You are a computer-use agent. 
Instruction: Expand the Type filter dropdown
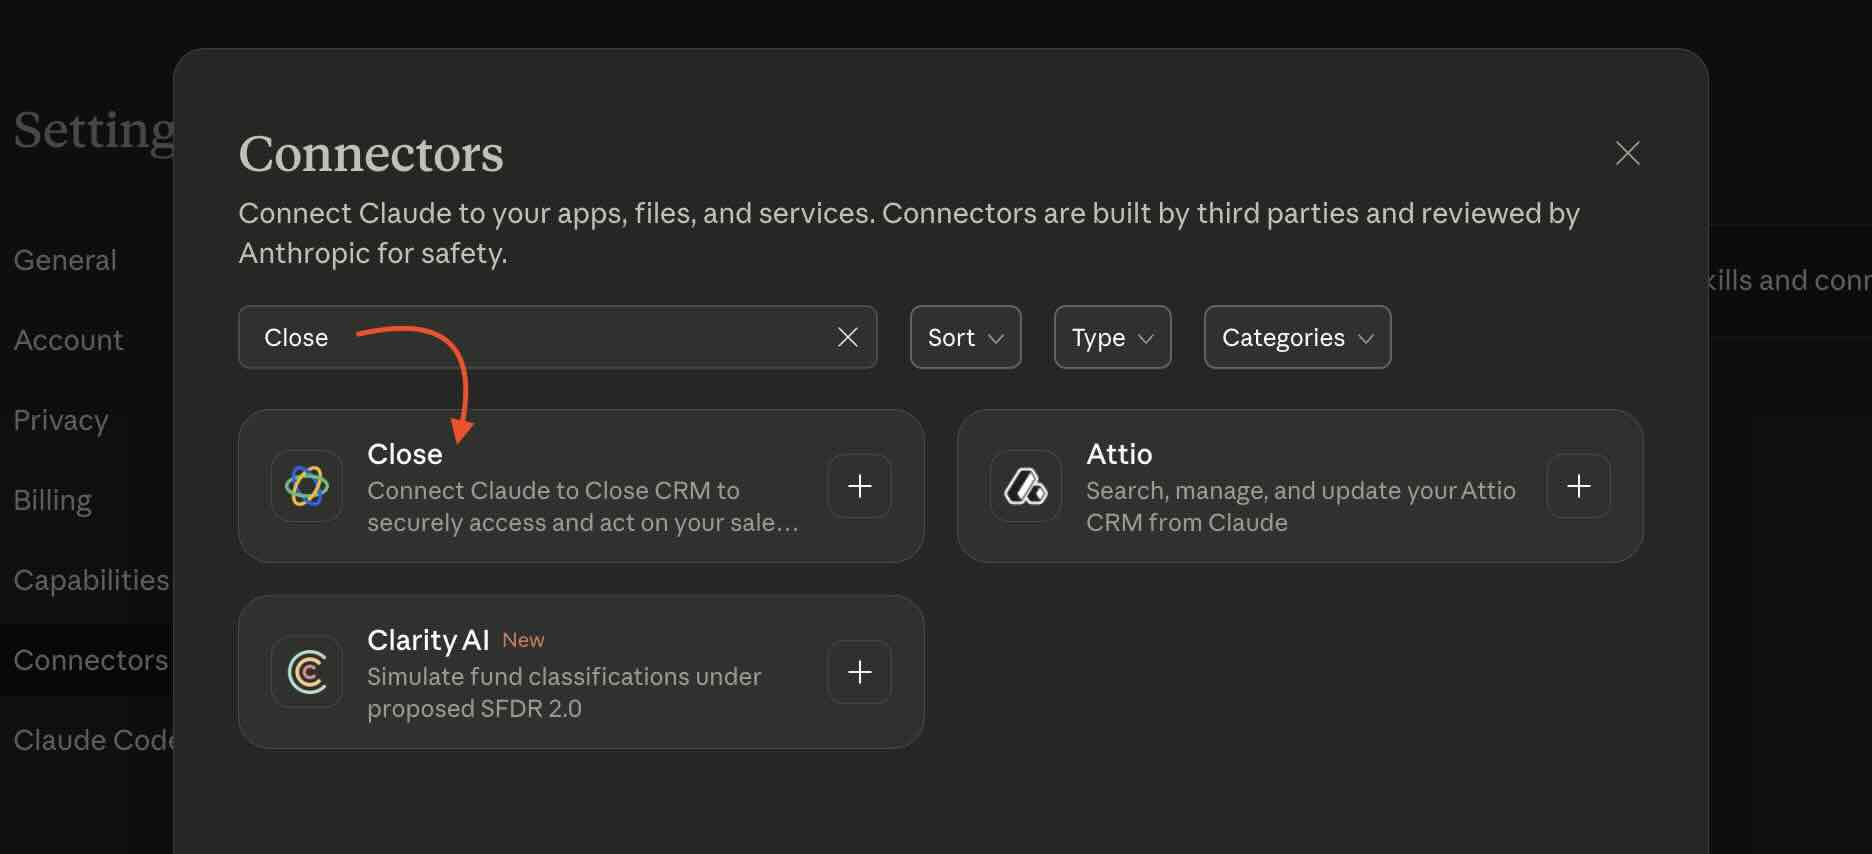pos(1112,338)
